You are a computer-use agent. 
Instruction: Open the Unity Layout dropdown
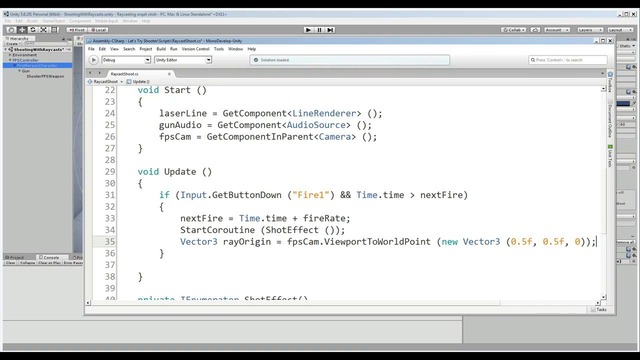620,30
